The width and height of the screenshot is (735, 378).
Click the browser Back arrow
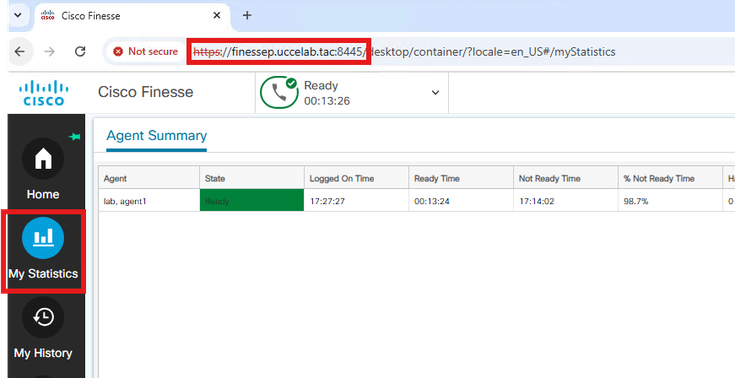click(x=20, y=52)
